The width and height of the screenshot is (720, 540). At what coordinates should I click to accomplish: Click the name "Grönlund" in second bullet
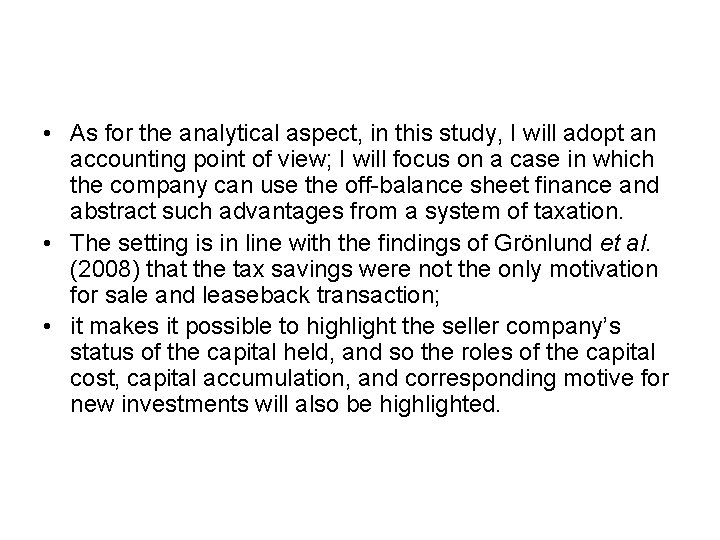tap(543, 243)
